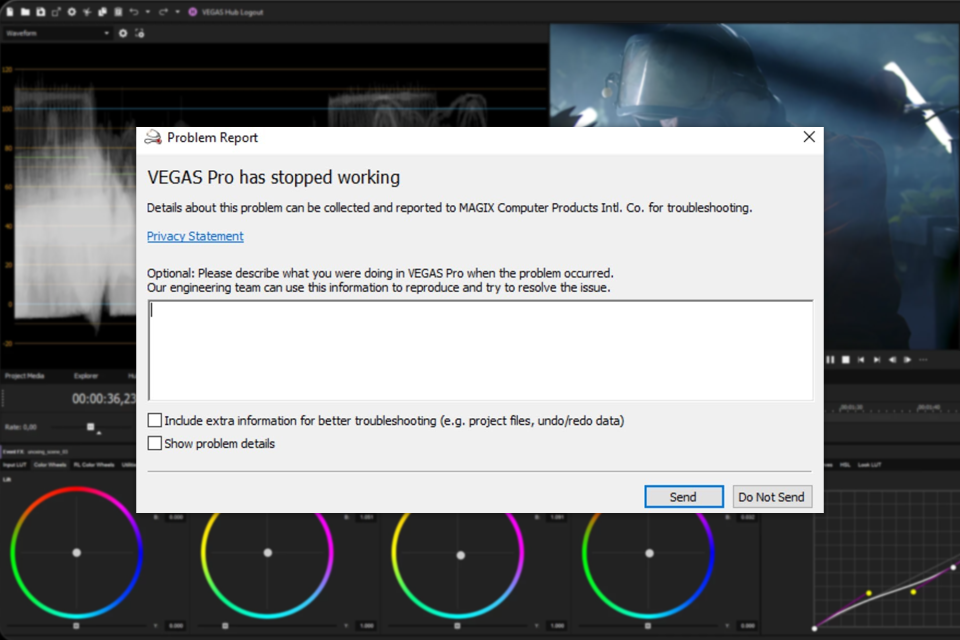This screenshot has width=960, height=640.
Task: Switch to the Explorer tab
Action: click(x=86, y=375)
